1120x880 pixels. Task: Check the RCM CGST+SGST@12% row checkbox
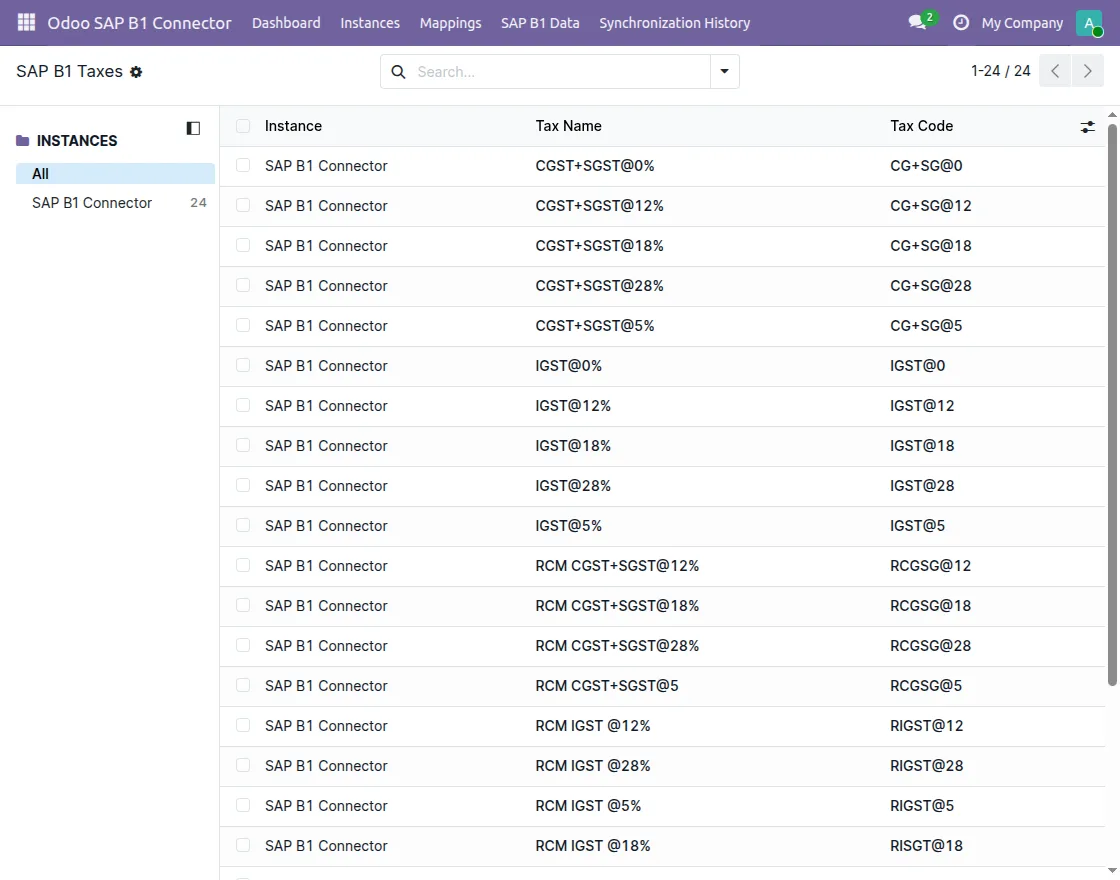[243, 566]
